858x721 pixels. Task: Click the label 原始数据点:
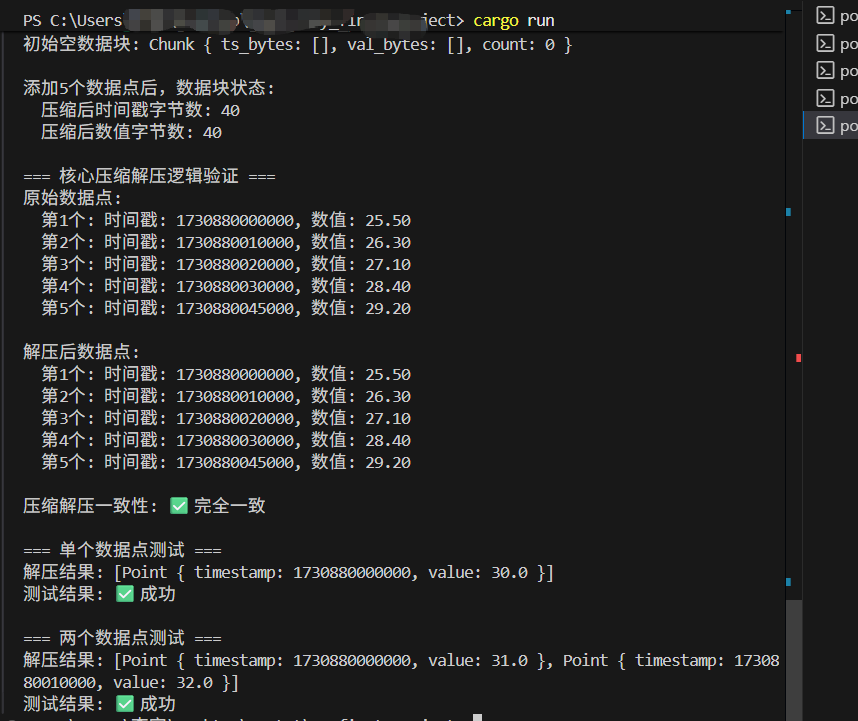[72, 198]
